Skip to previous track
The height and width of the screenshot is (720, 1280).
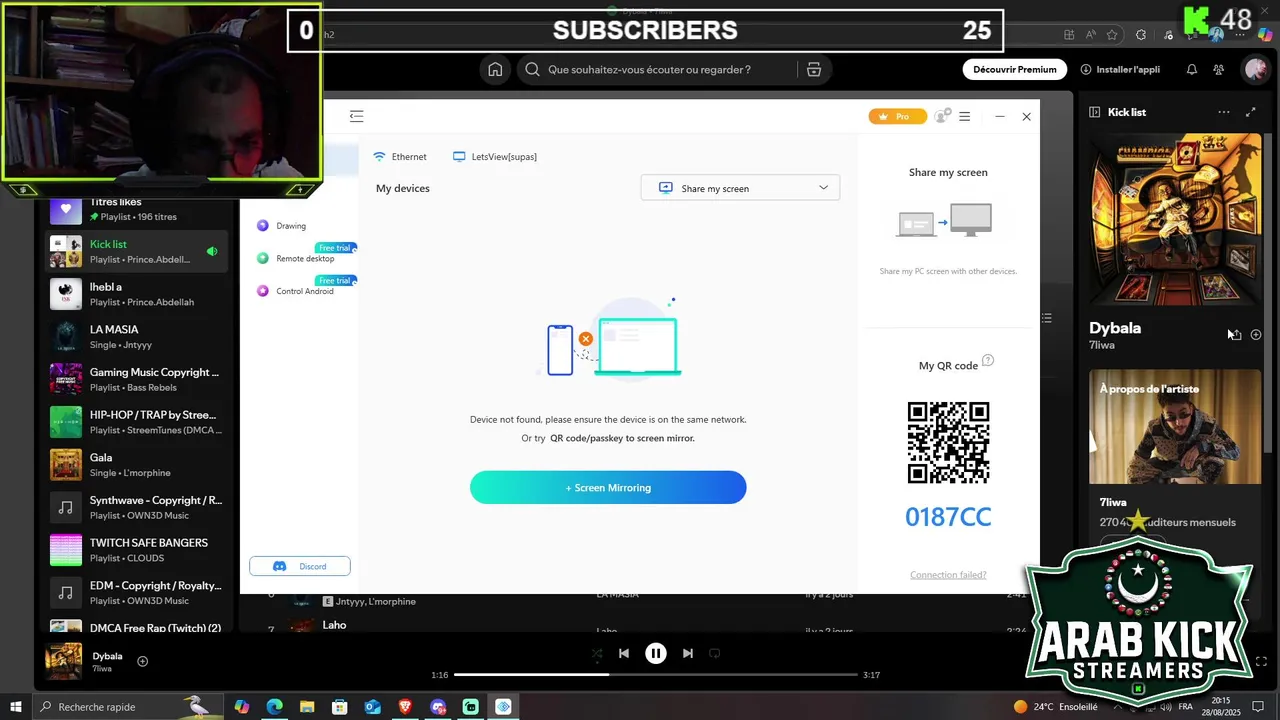point(624,653)
